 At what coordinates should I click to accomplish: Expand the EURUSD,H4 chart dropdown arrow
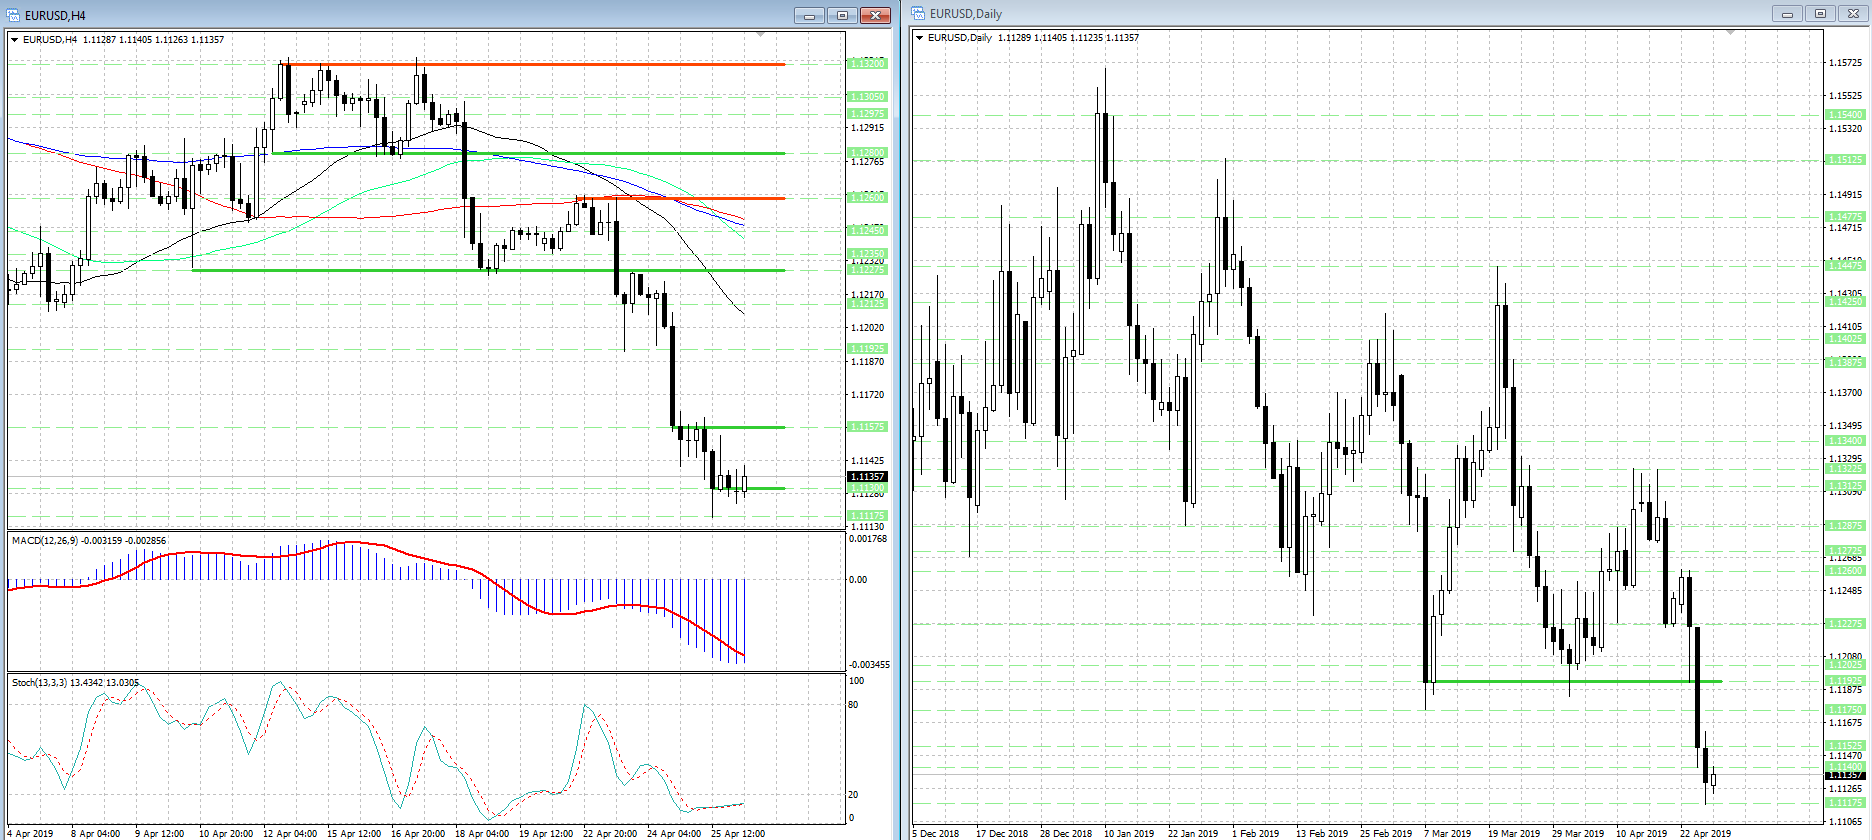point(14,40)
